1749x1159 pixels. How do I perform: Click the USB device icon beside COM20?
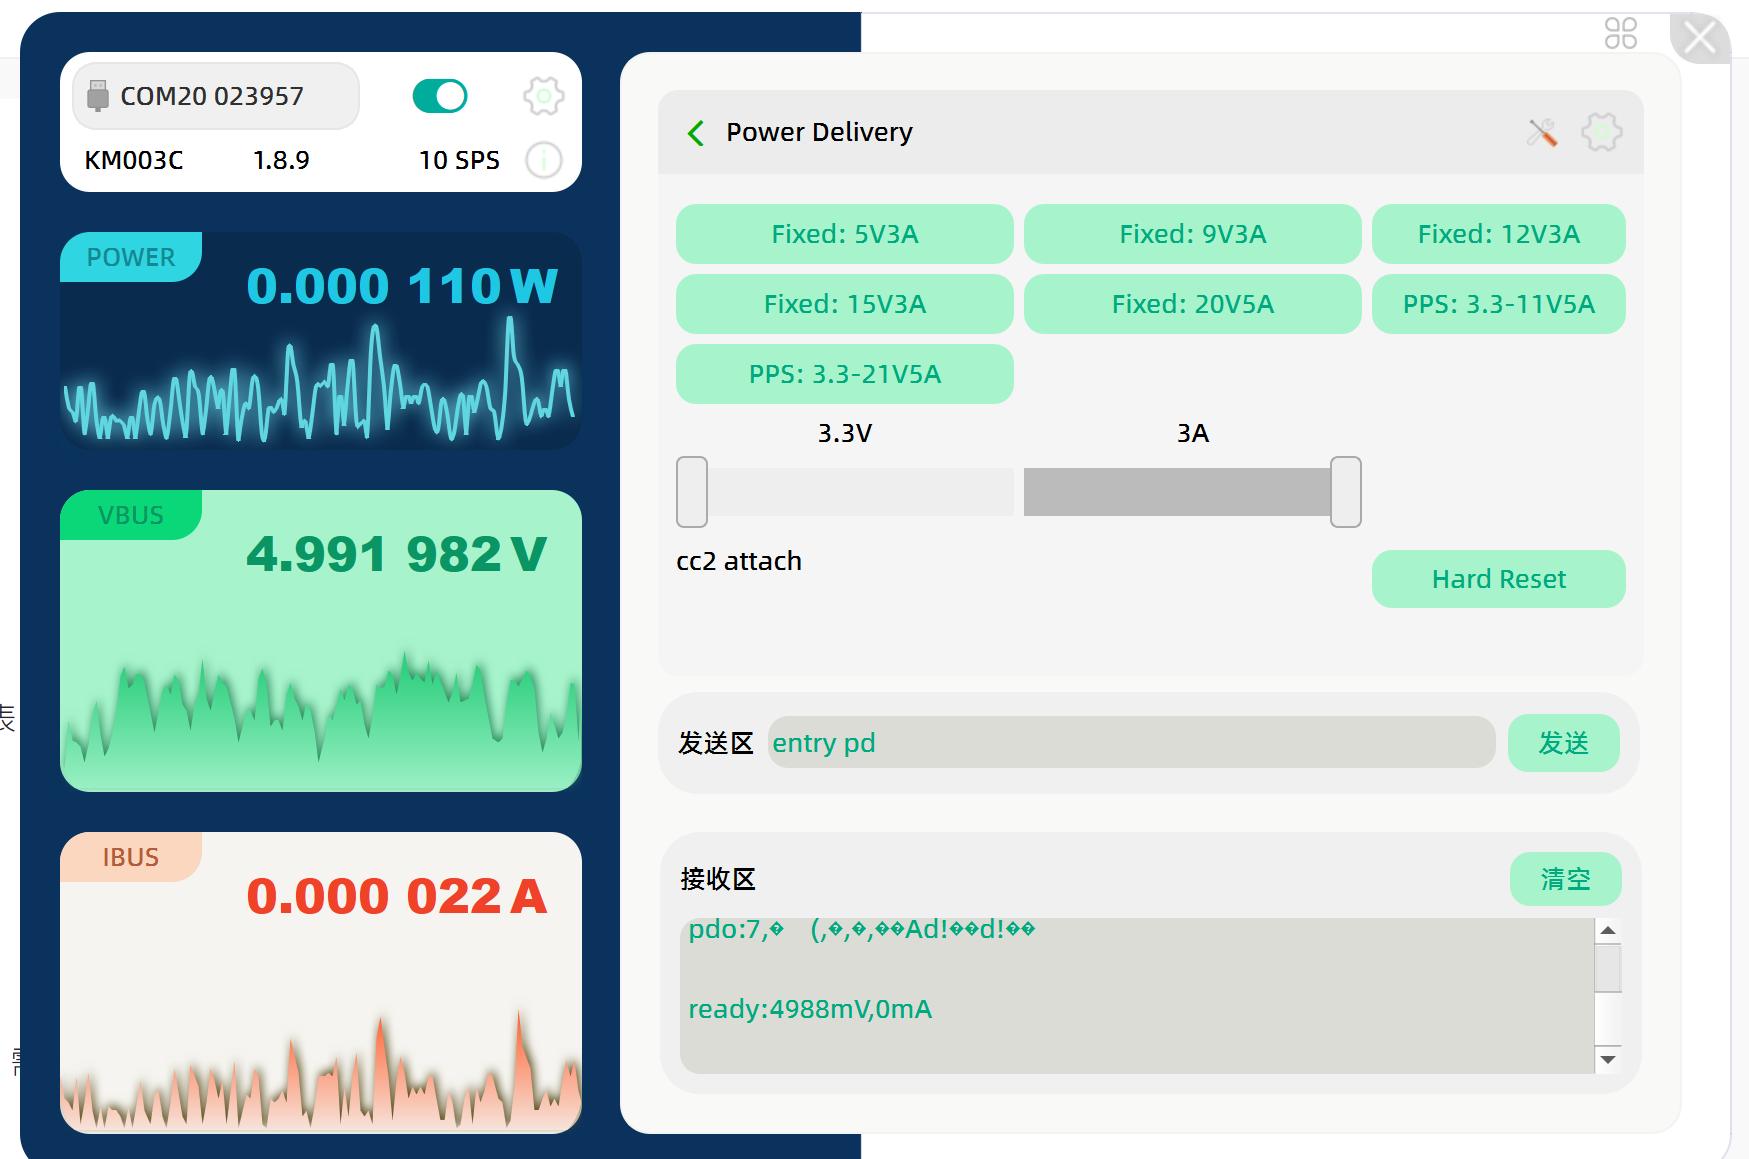click(x=97, y=96)
